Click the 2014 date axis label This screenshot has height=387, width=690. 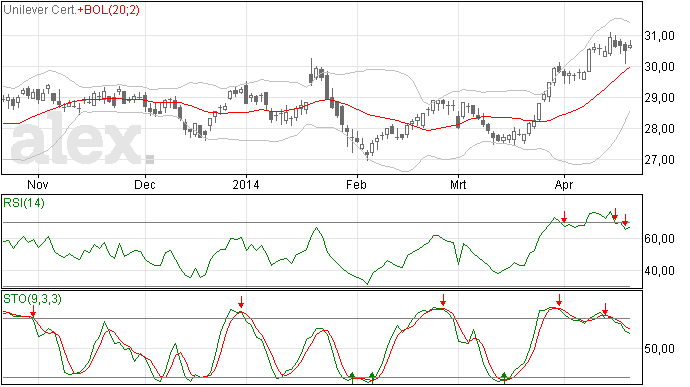tap(246, 184)
